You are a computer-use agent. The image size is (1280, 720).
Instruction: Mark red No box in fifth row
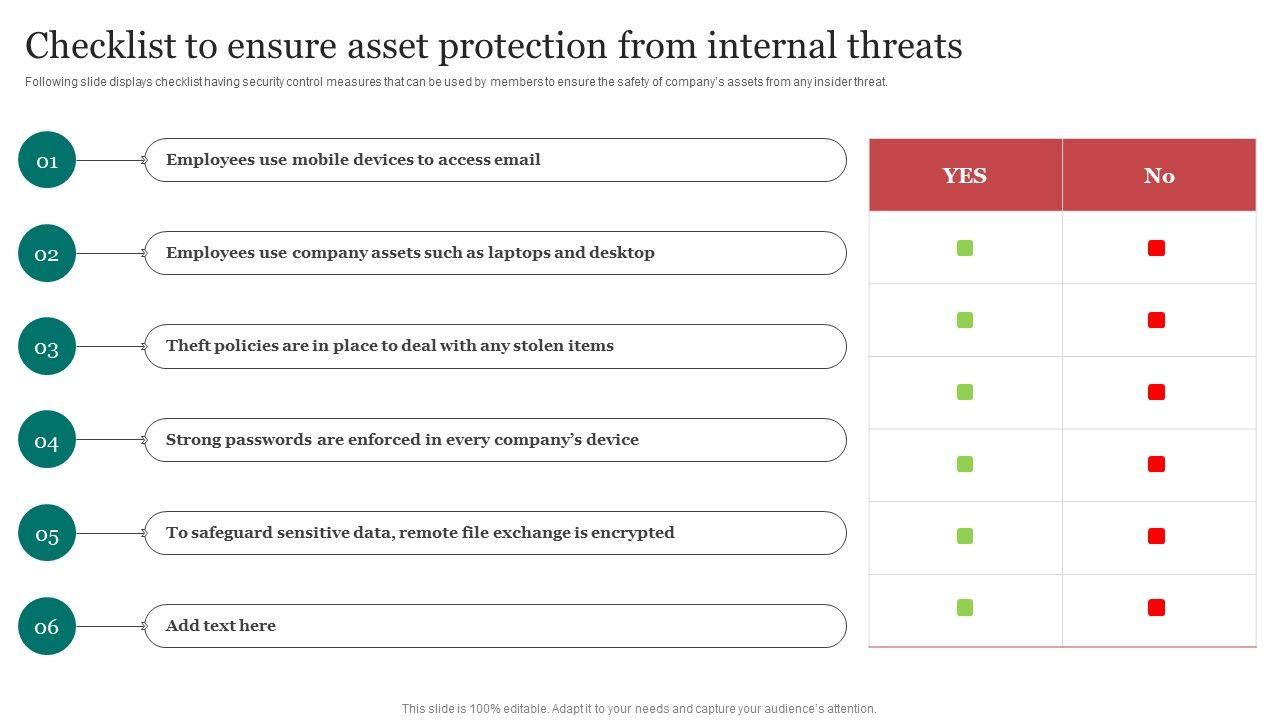(1157, 536)
